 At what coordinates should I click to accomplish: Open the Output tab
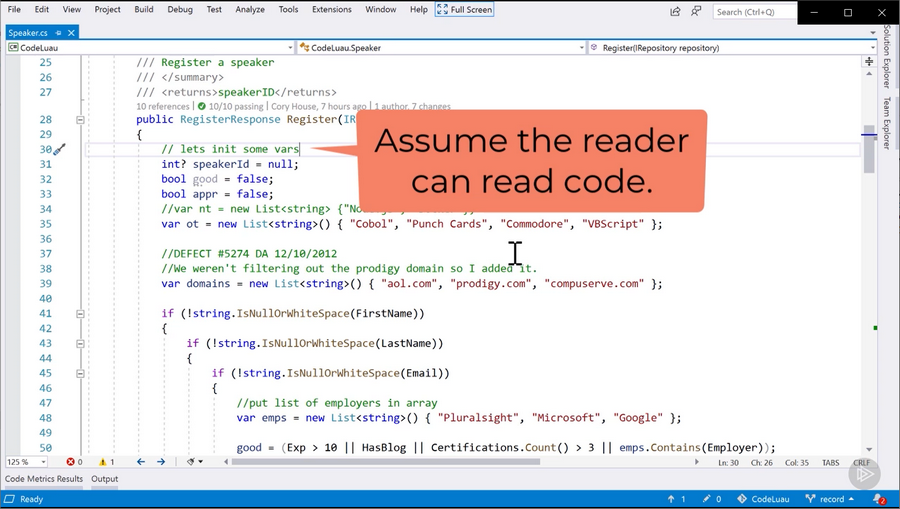(x=104, y=479)
